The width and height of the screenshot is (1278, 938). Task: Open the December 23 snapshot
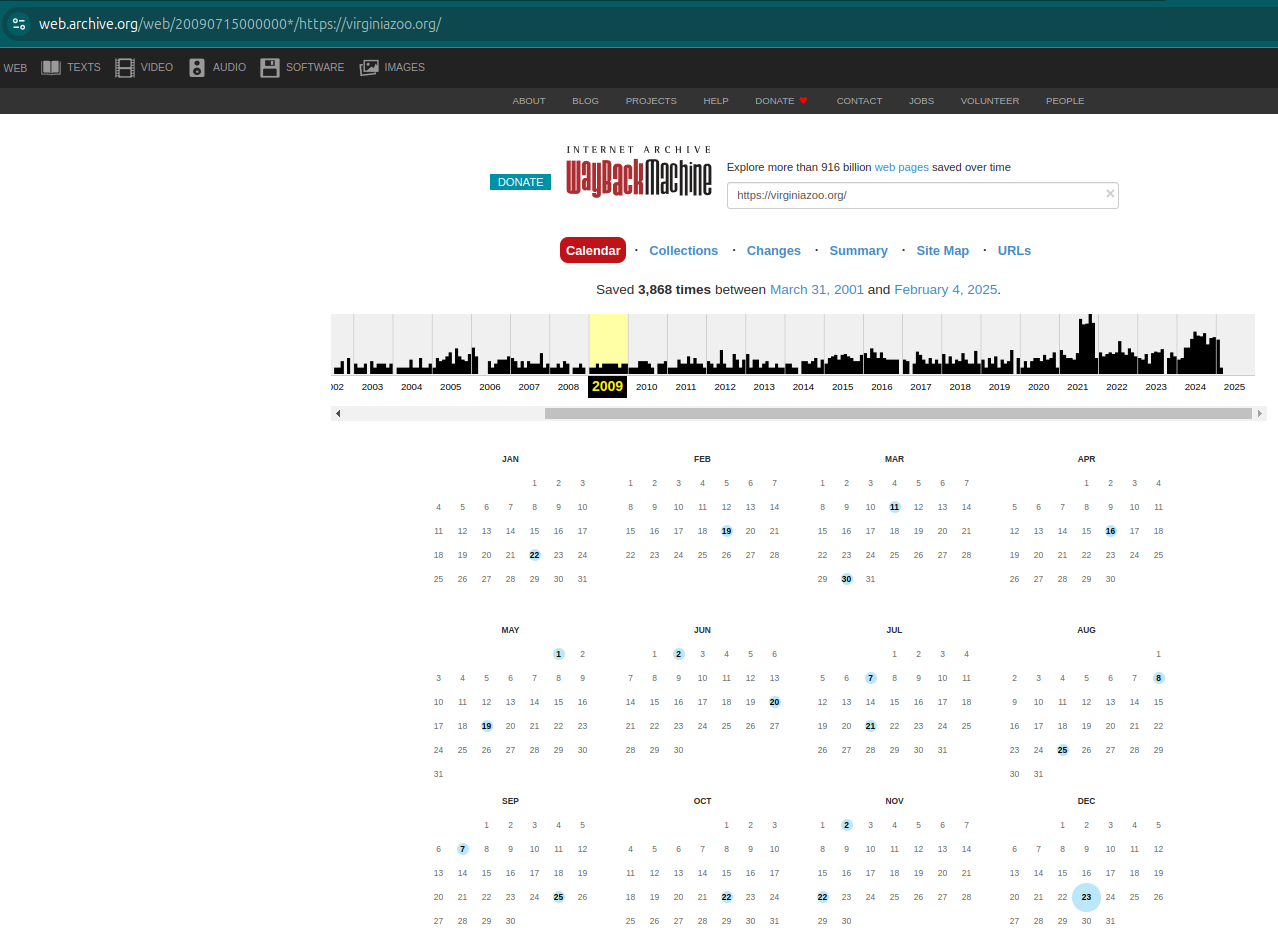pos(1086,897)
